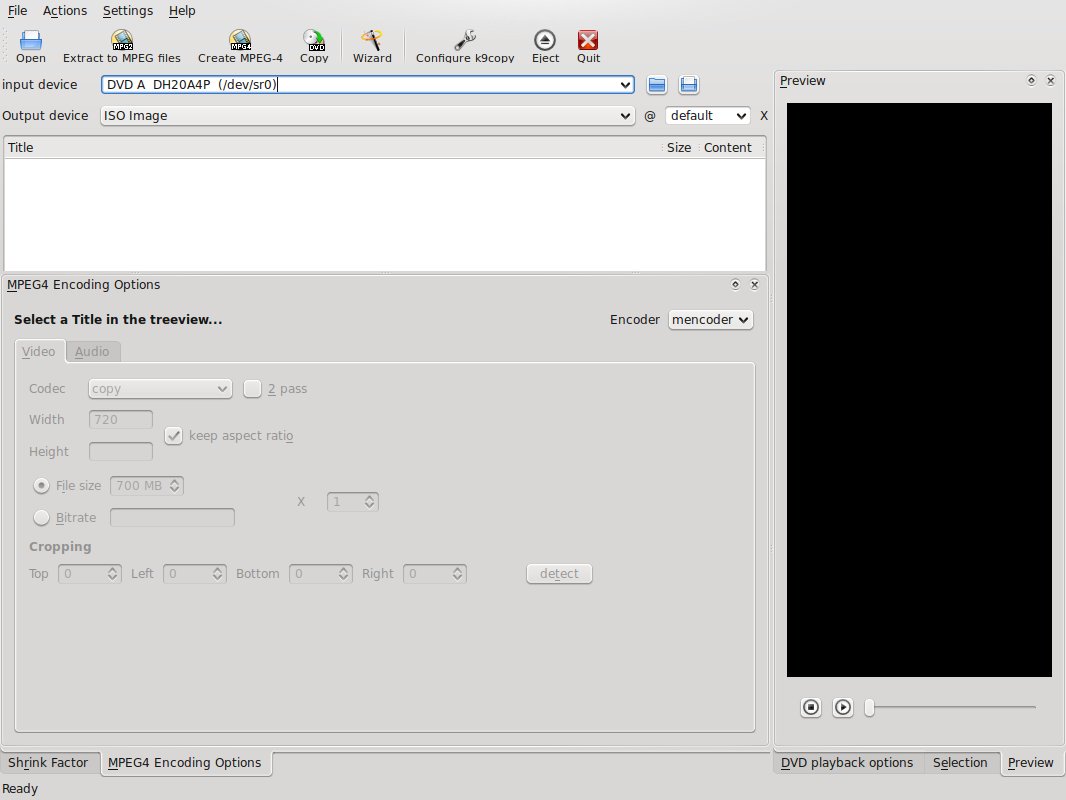
Task: Click the Bottom cropping spinner
Action: click(x=321, y=574)
